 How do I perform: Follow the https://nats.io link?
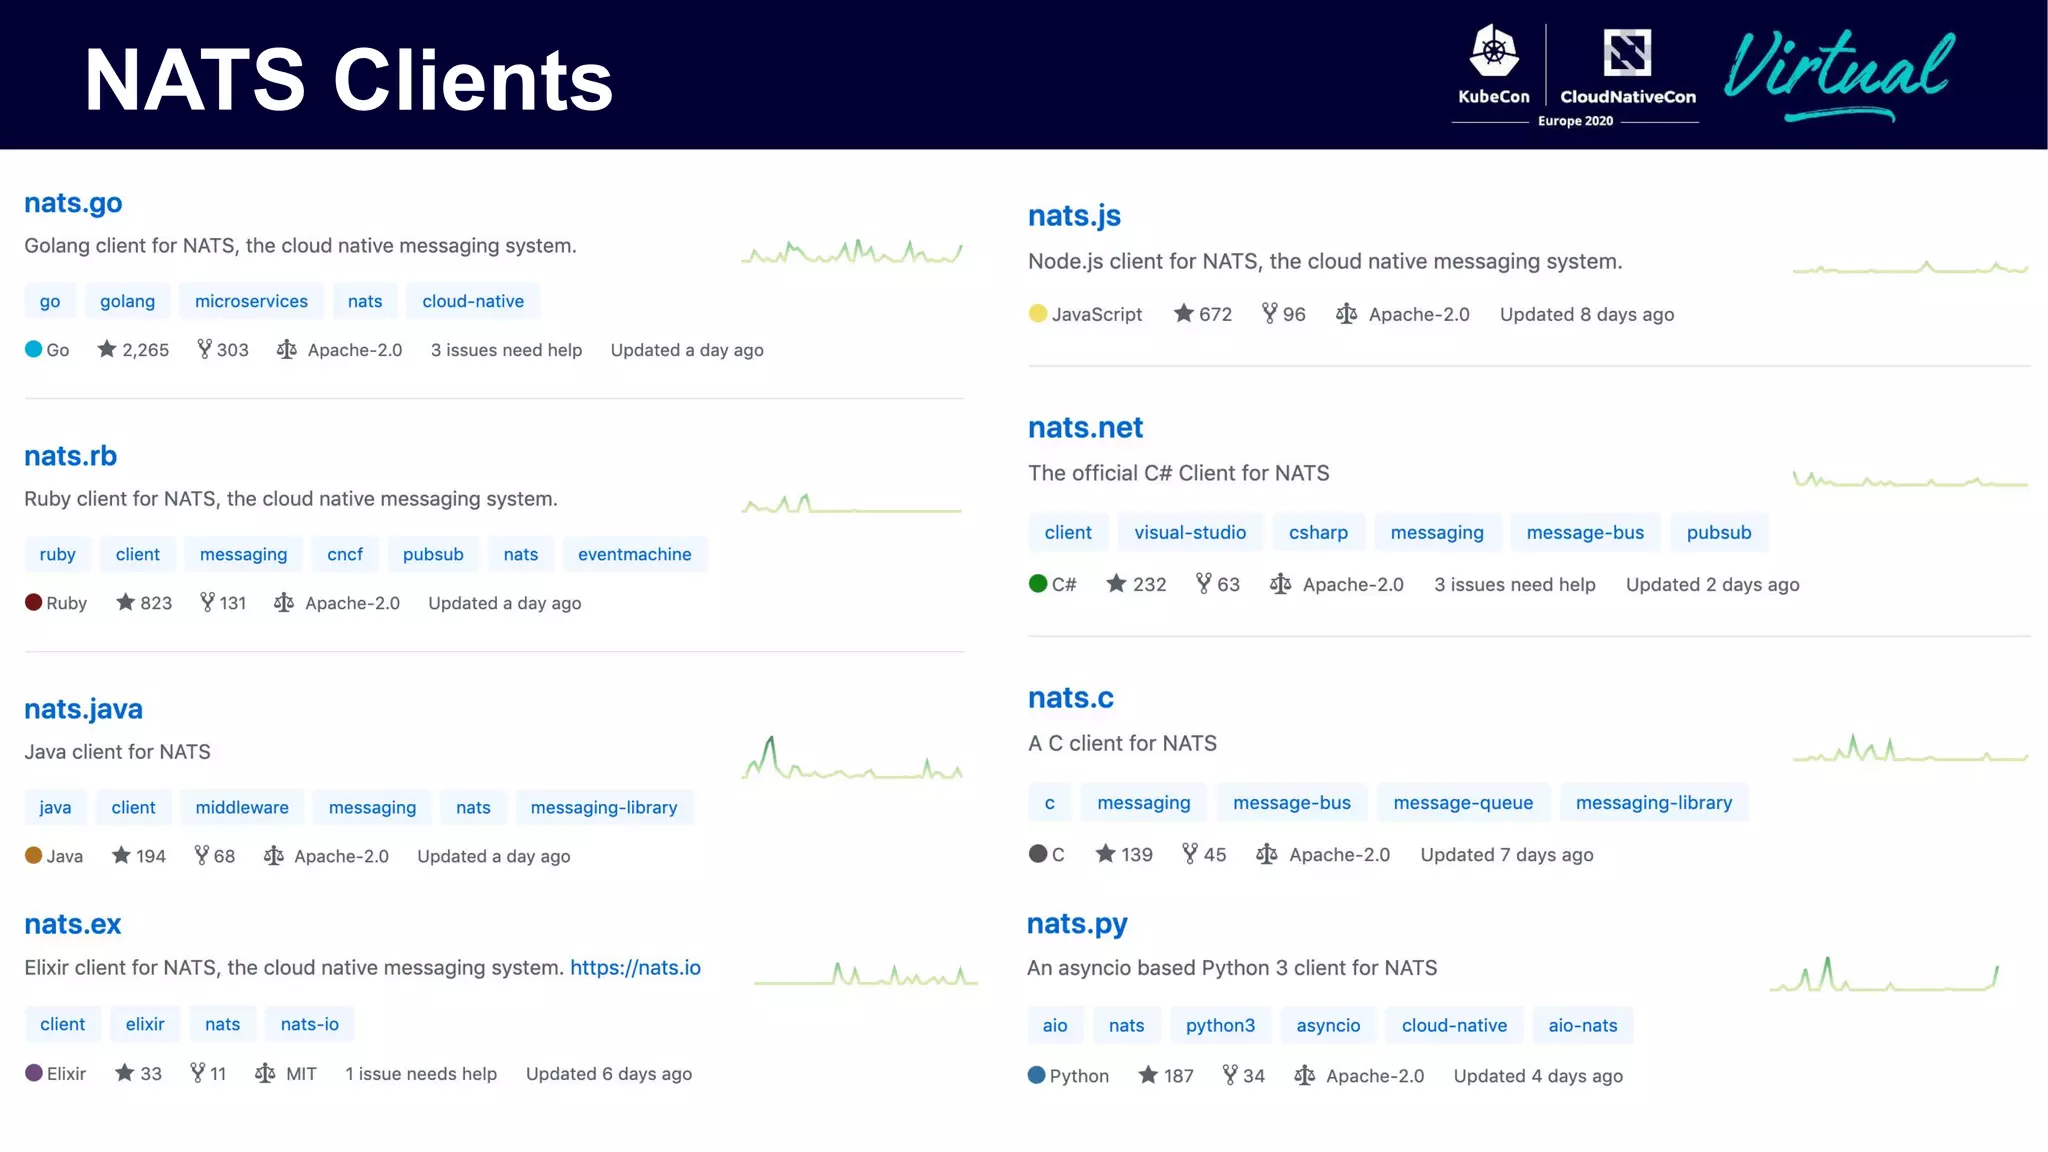(x=635, y=967)
